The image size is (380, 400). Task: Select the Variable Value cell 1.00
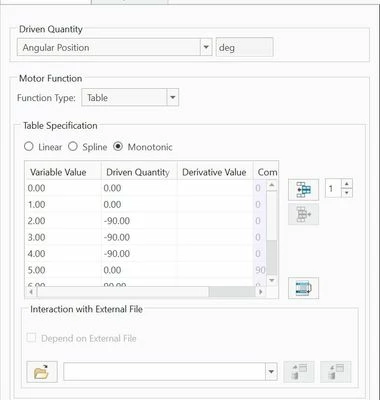(63, 204)
